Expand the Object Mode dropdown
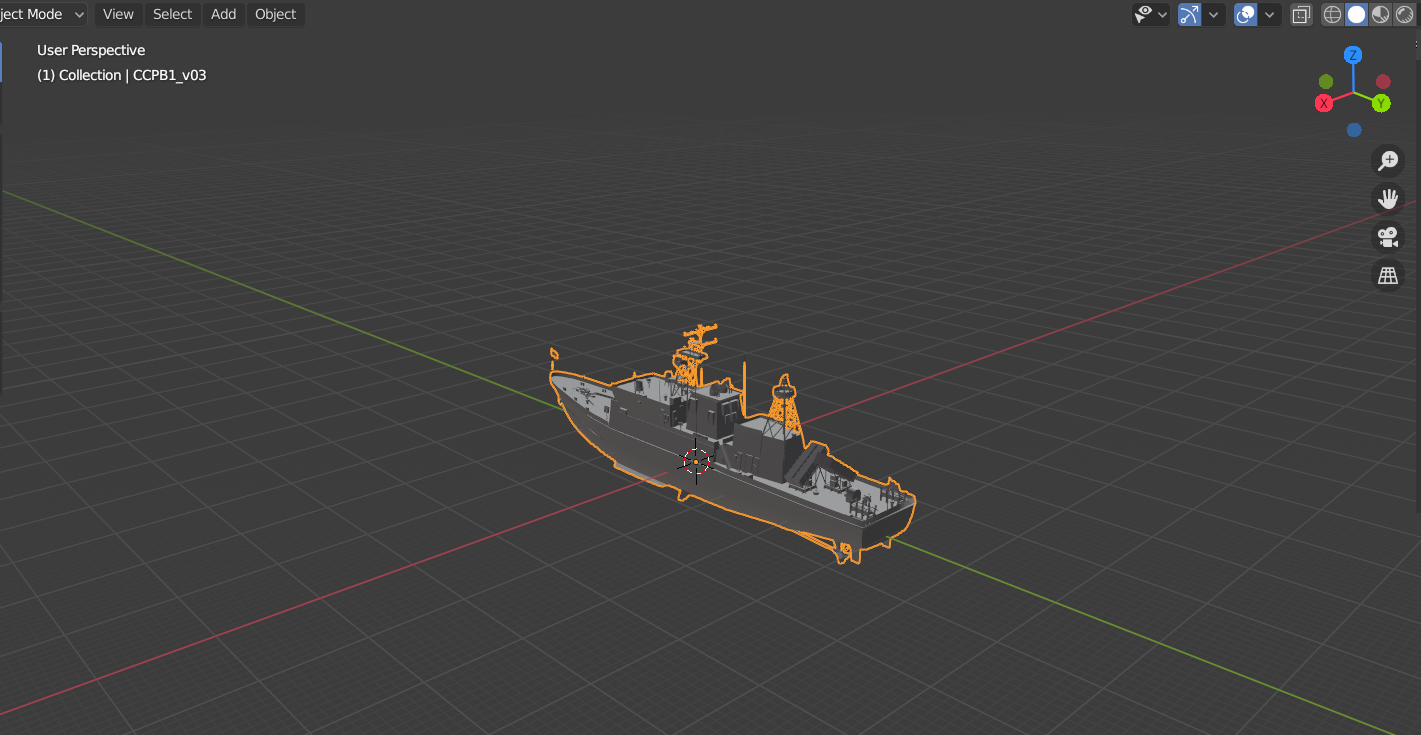 pyautogui.click(x=42, y=14)
